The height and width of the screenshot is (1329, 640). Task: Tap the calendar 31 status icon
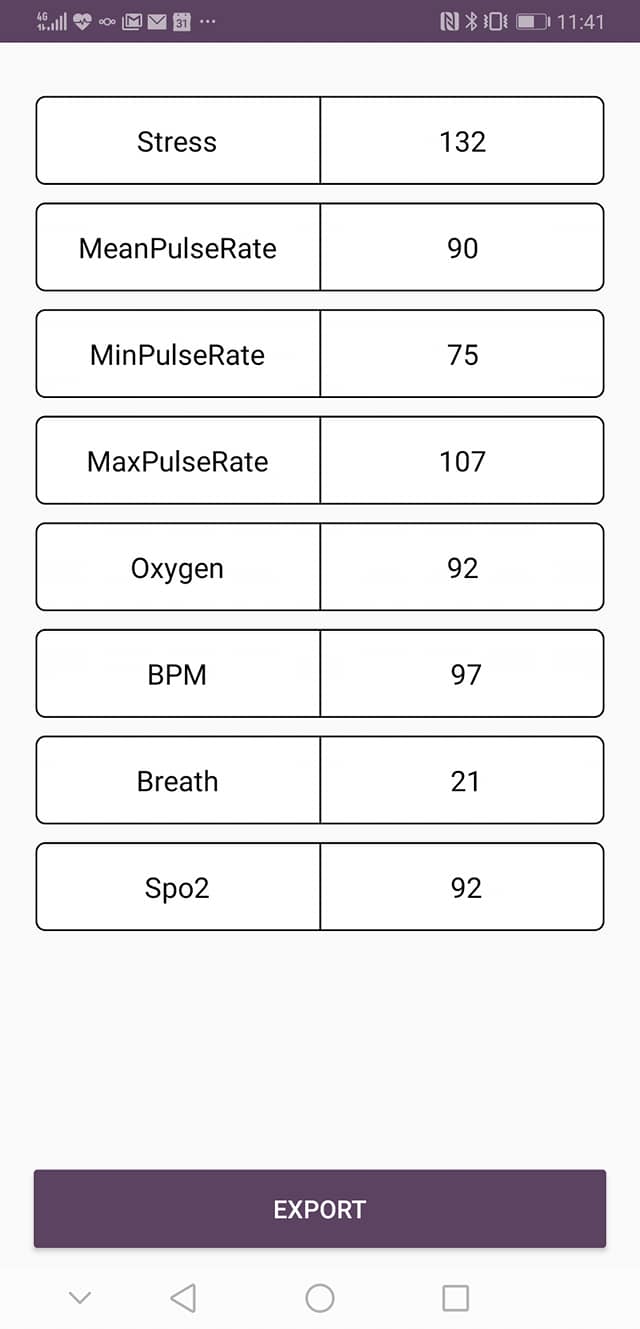(x=182, y=21)
